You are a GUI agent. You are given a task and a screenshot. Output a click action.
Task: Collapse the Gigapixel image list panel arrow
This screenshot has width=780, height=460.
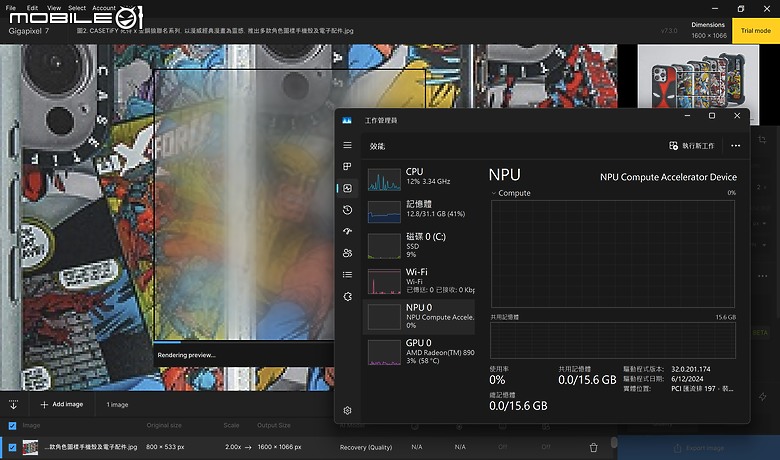click(x=13, y=404)
